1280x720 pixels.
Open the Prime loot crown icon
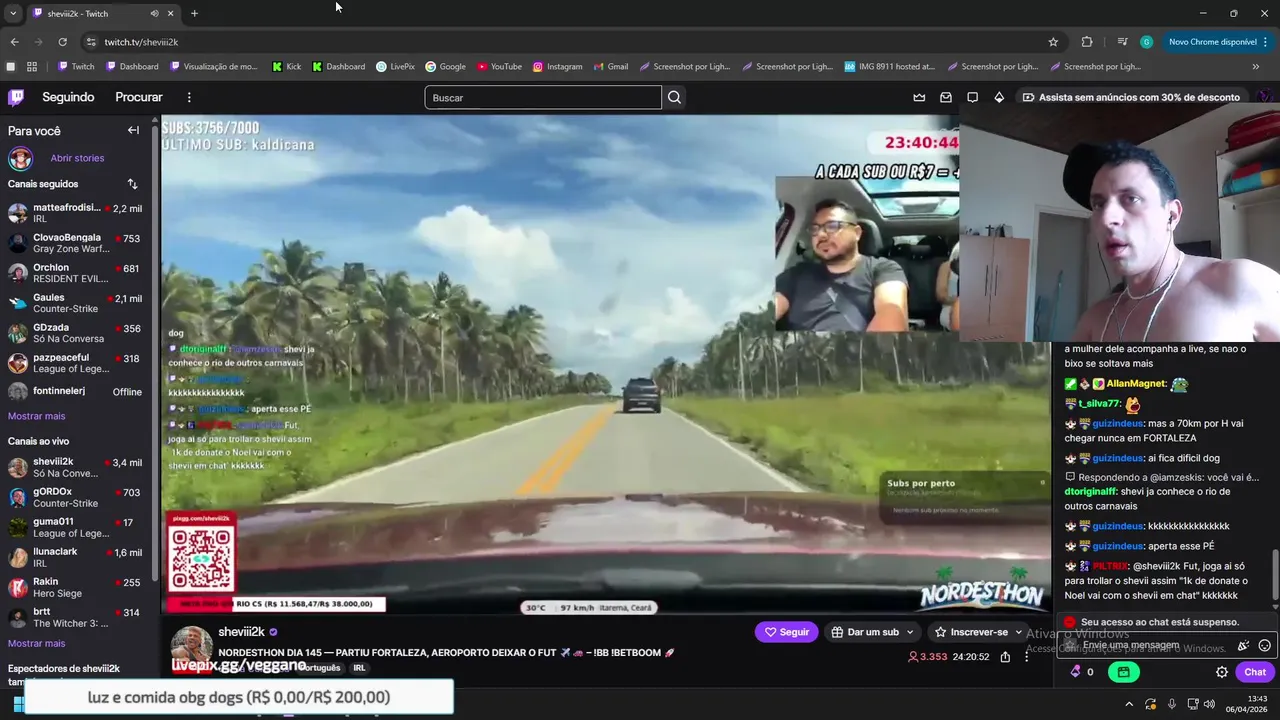pyautogui.click(x=919, y=97)
